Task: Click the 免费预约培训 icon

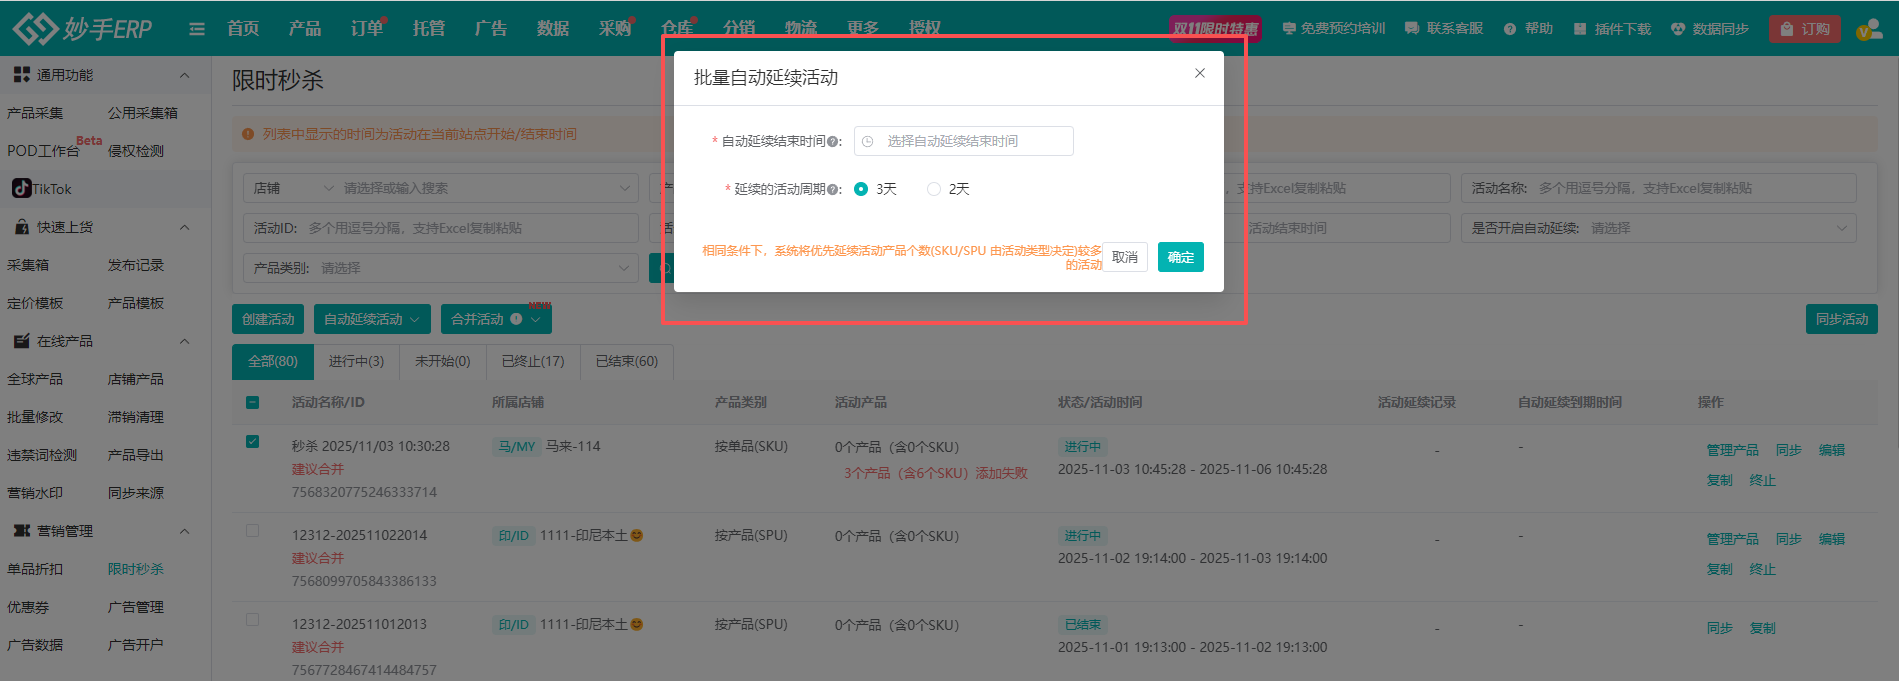Action: 1289,29
